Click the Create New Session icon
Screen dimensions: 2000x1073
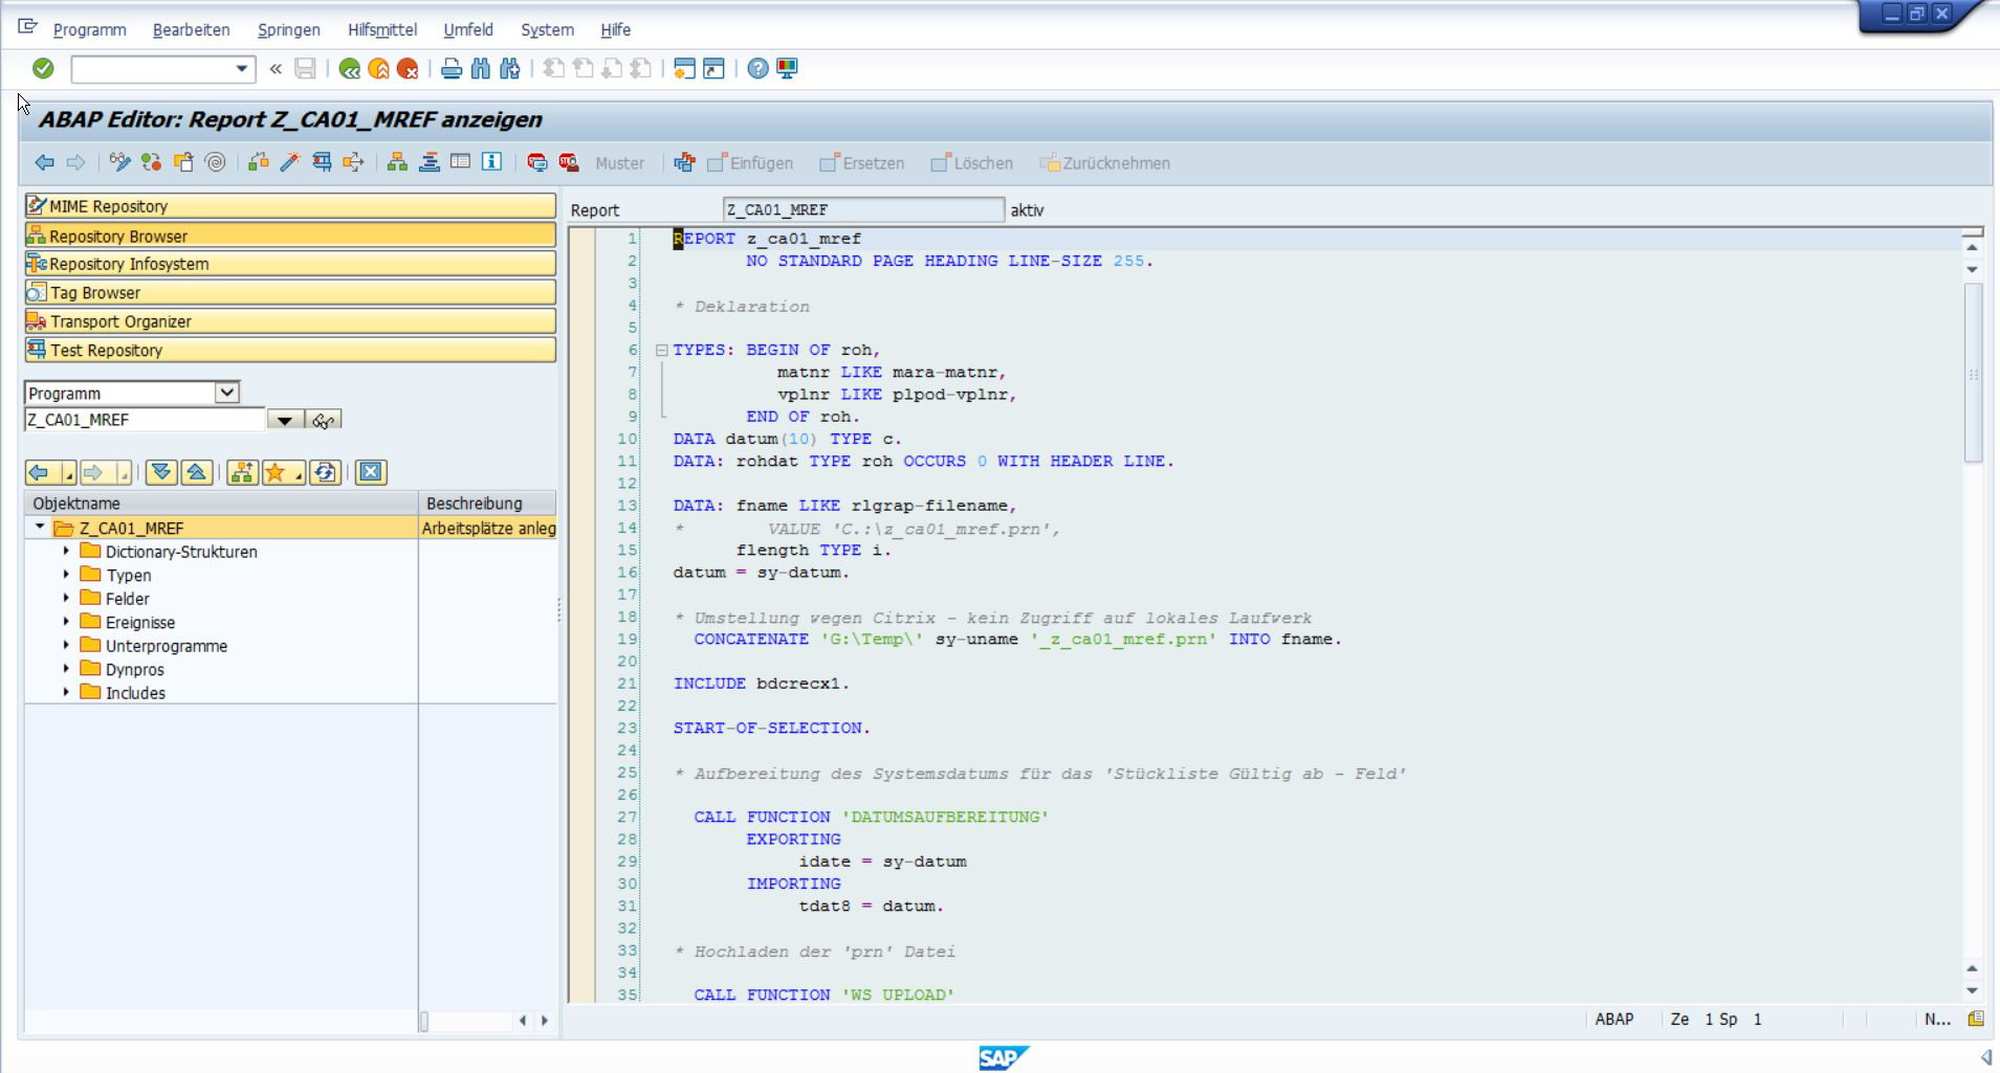click(x=684, y=68)
